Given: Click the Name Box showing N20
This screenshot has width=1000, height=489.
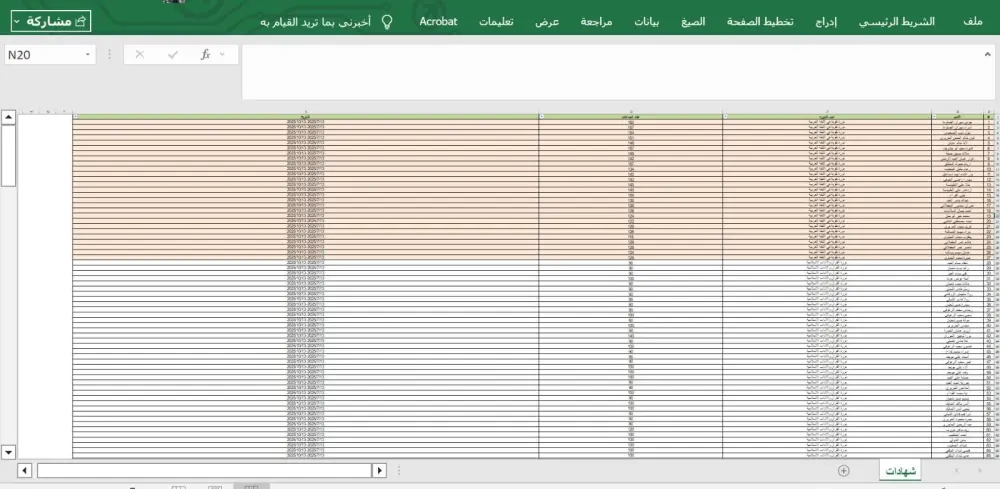Looking at the screenshot, I should point(43,55).
